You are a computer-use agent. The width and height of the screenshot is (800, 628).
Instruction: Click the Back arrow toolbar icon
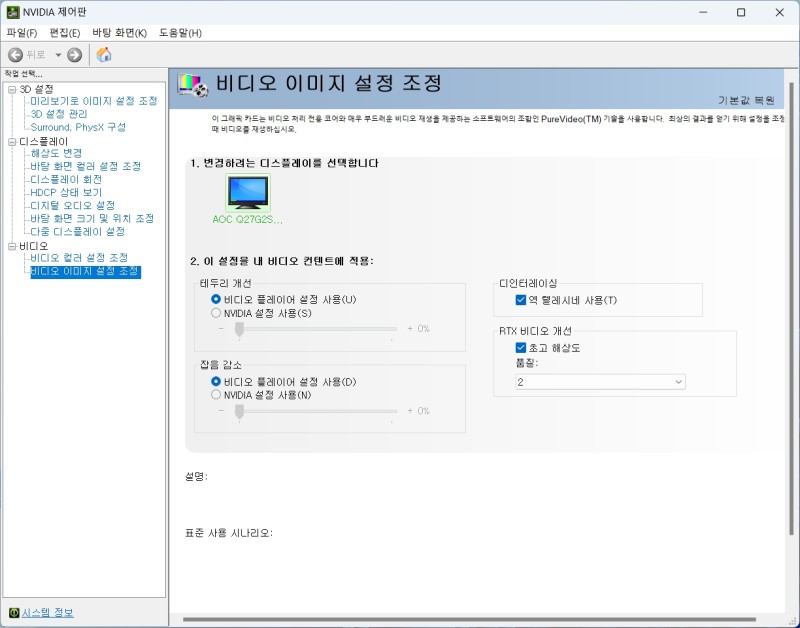tap(15, 55)
